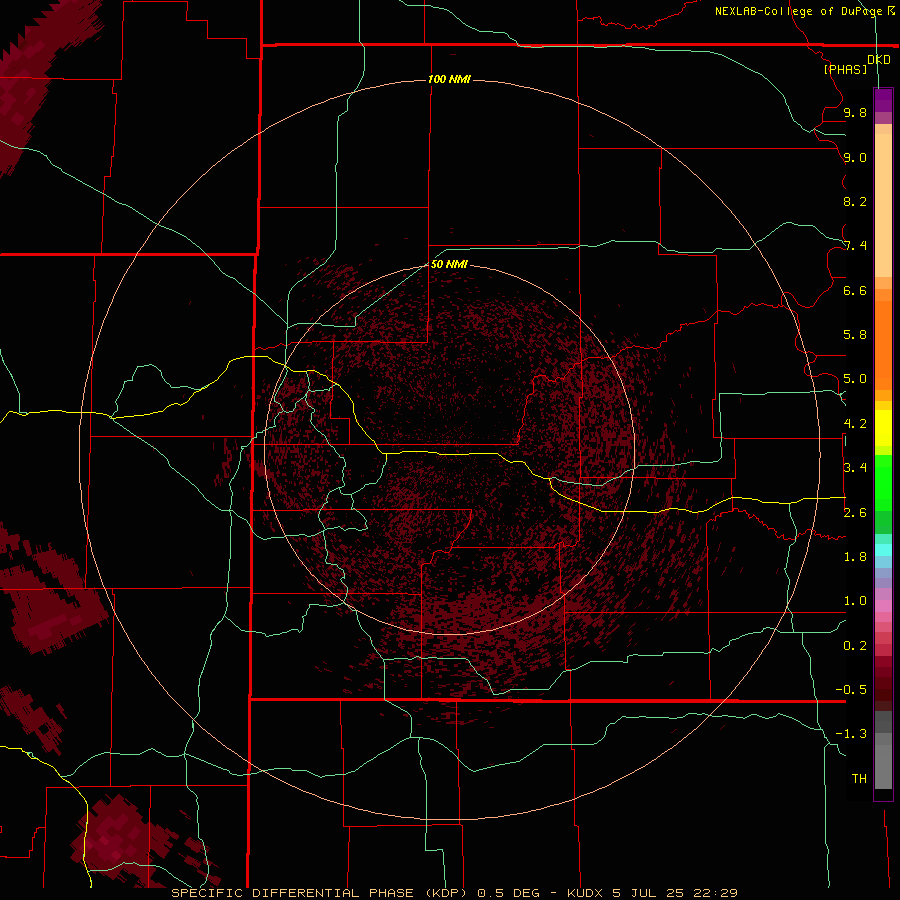Click the pink swatch near 1.0 on the legend
The image size is (900, 900).
click(x=883, y=606)
